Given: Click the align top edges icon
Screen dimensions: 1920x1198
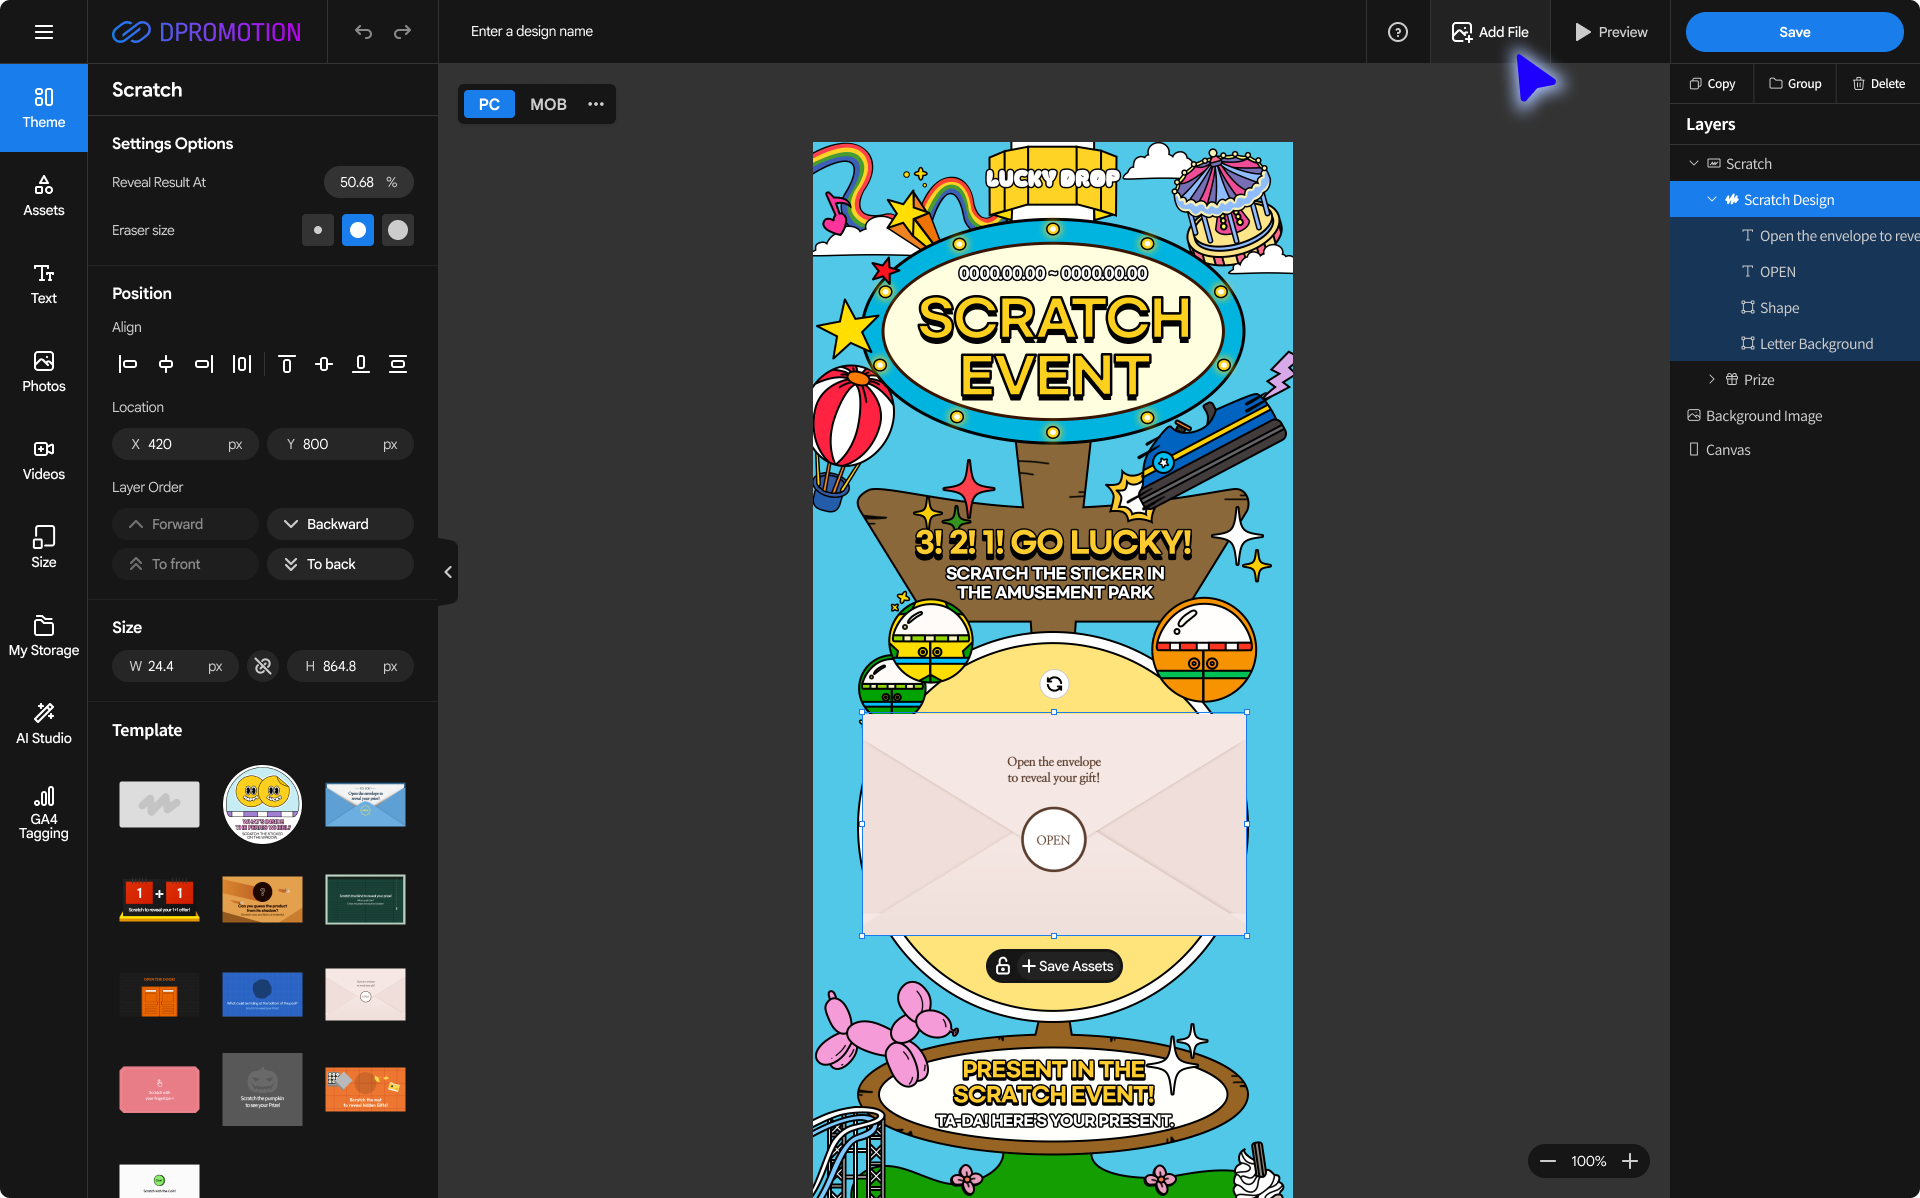Looking at the screenshot, I should (x=287, y=364).
